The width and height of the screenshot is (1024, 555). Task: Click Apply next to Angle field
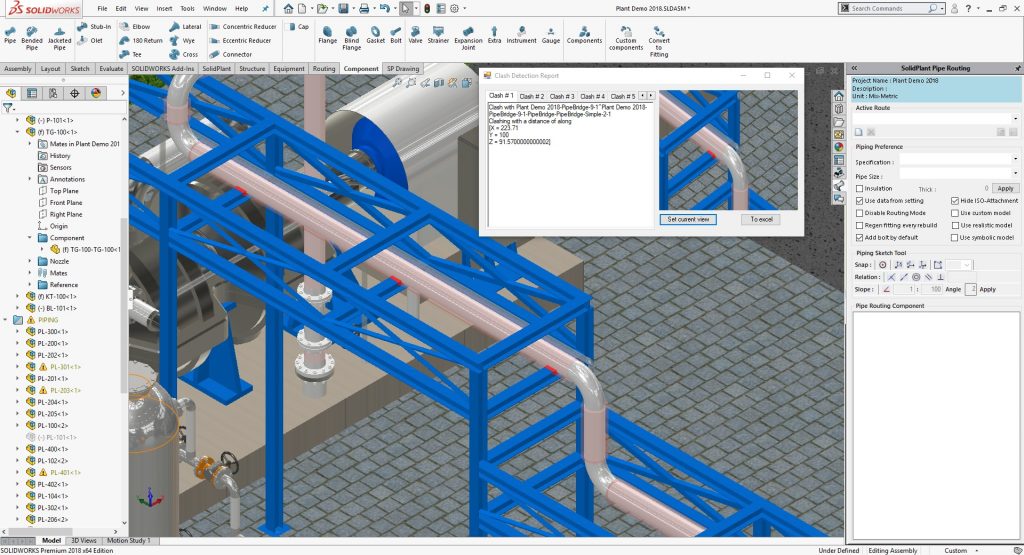[x=987, y=289]
